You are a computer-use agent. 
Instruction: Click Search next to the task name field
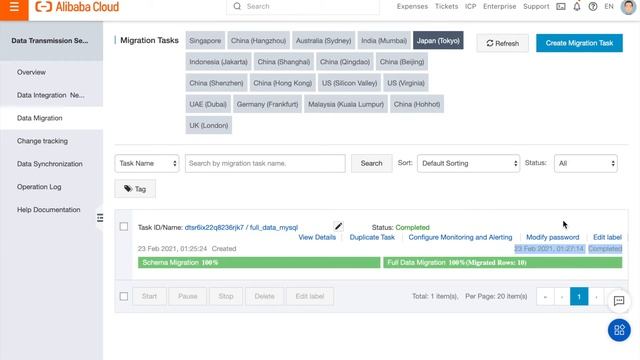pyautogui.click(x=371, y=163)
